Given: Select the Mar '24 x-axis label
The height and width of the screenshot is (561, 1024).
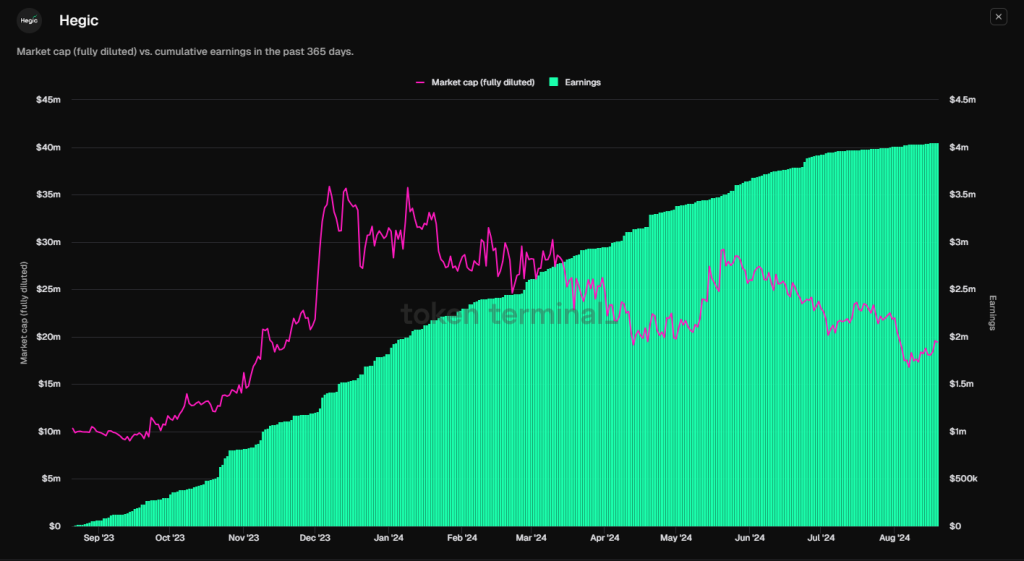Looking at the screenshot, I should pos(531,538).
